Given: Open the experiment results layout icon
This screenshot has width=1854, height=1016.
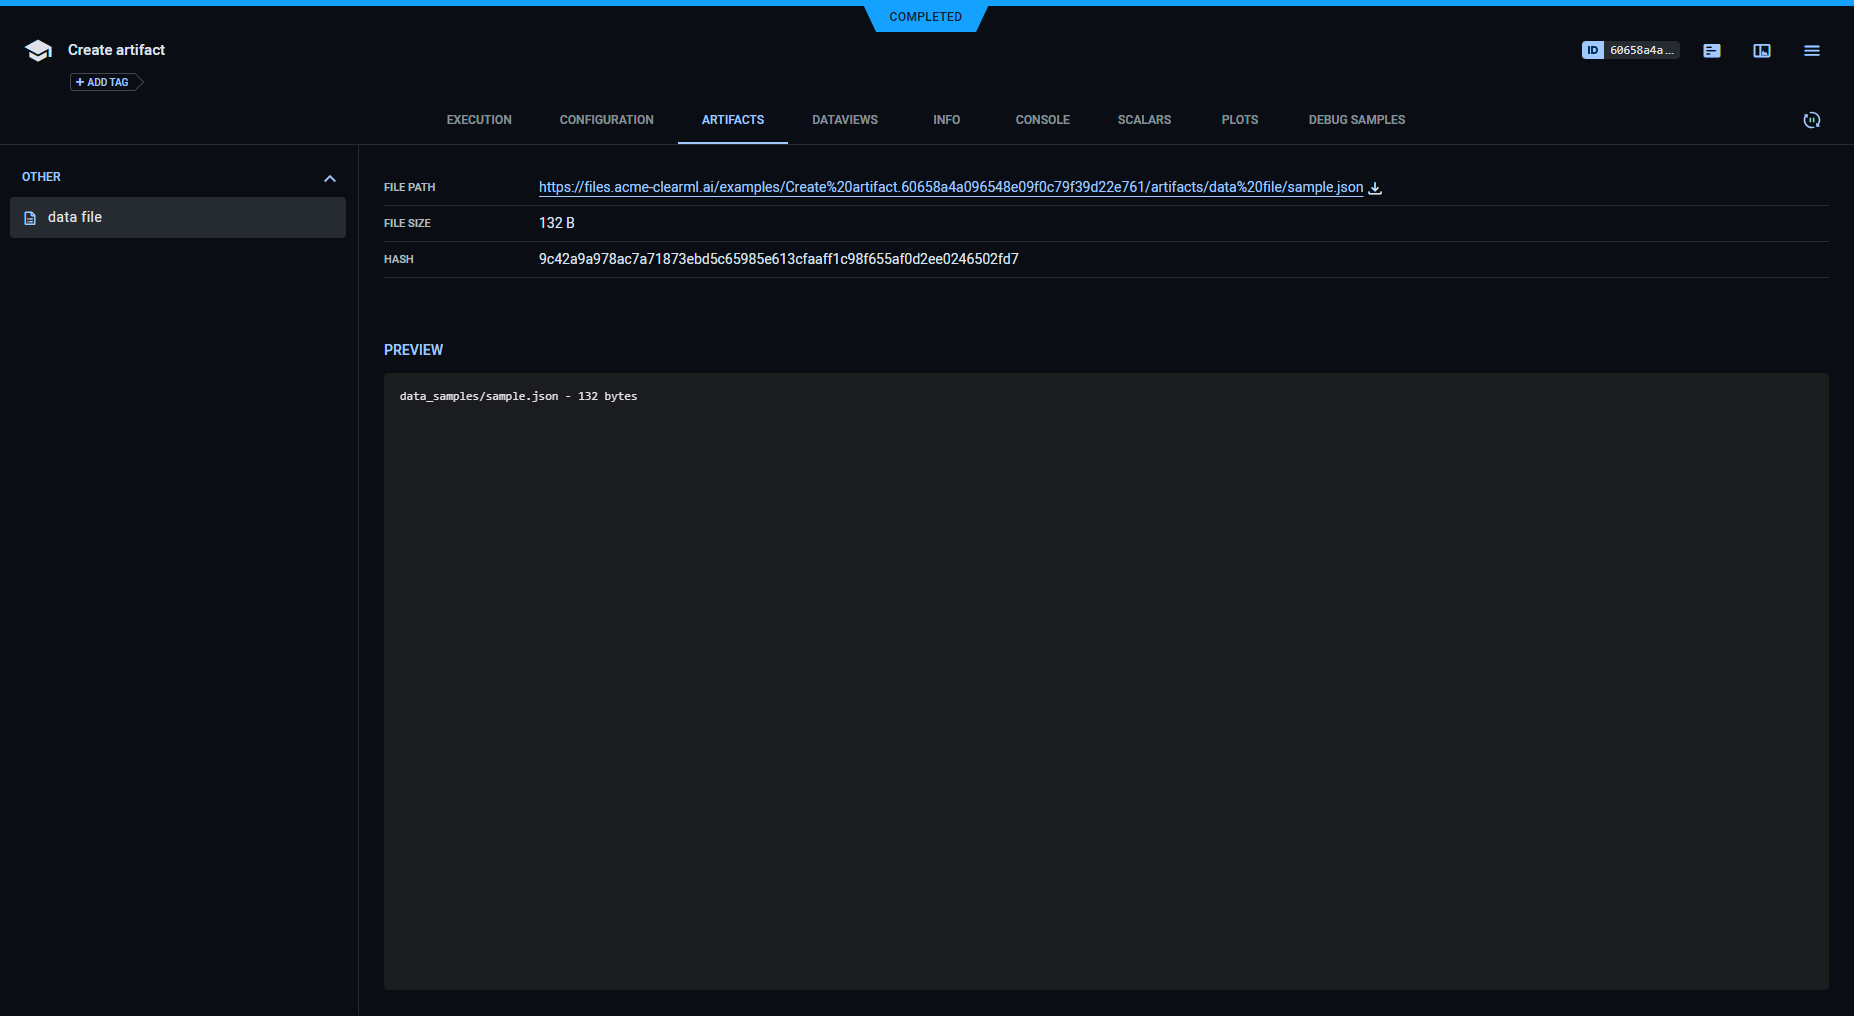Looking at the screenshot, I should (x=1761, y=50).
